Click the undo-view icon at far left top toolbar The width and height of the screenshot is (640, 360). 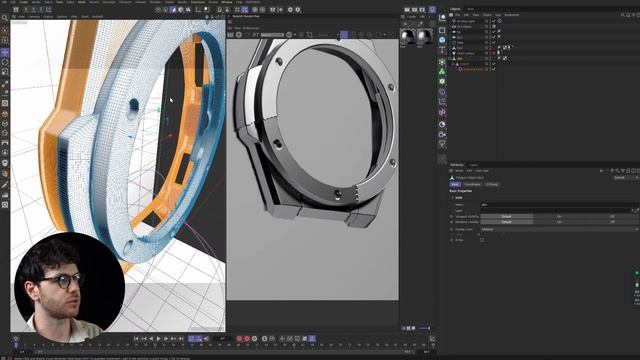16,9
